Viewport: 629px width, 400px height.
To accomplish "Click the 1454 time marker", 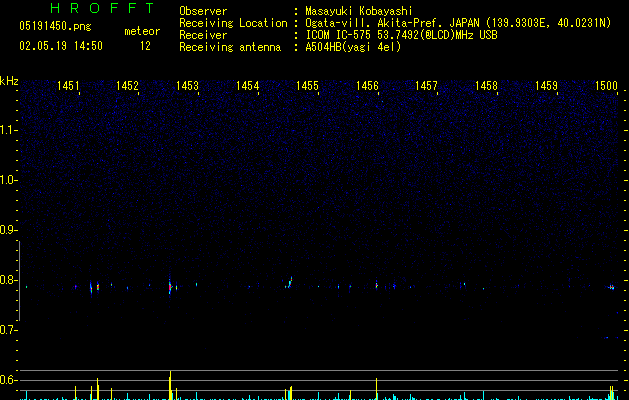I will click(x=248, y=86).
